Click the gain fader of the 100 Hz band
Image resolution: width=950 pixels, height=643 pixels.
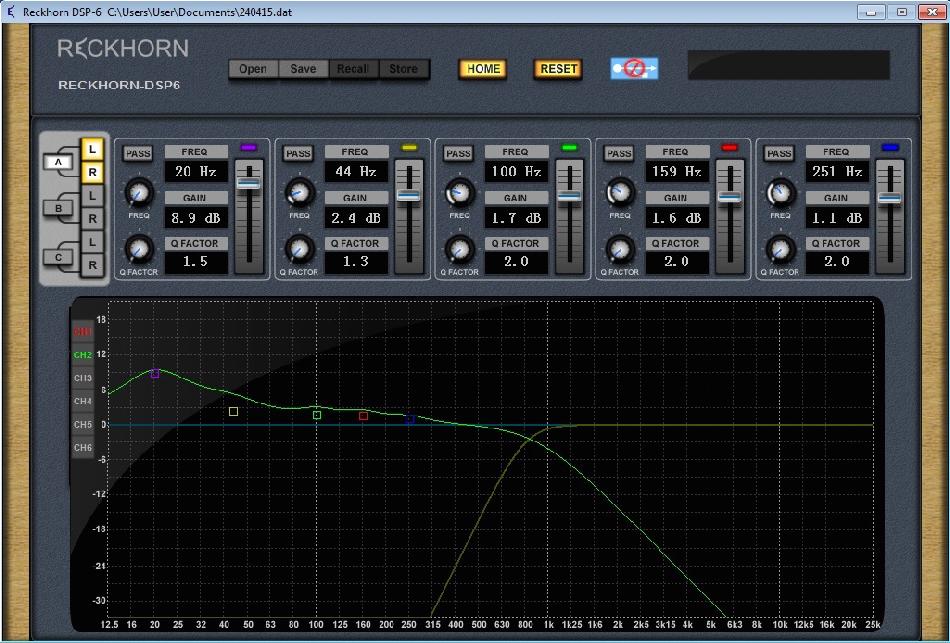pos(569,196)
